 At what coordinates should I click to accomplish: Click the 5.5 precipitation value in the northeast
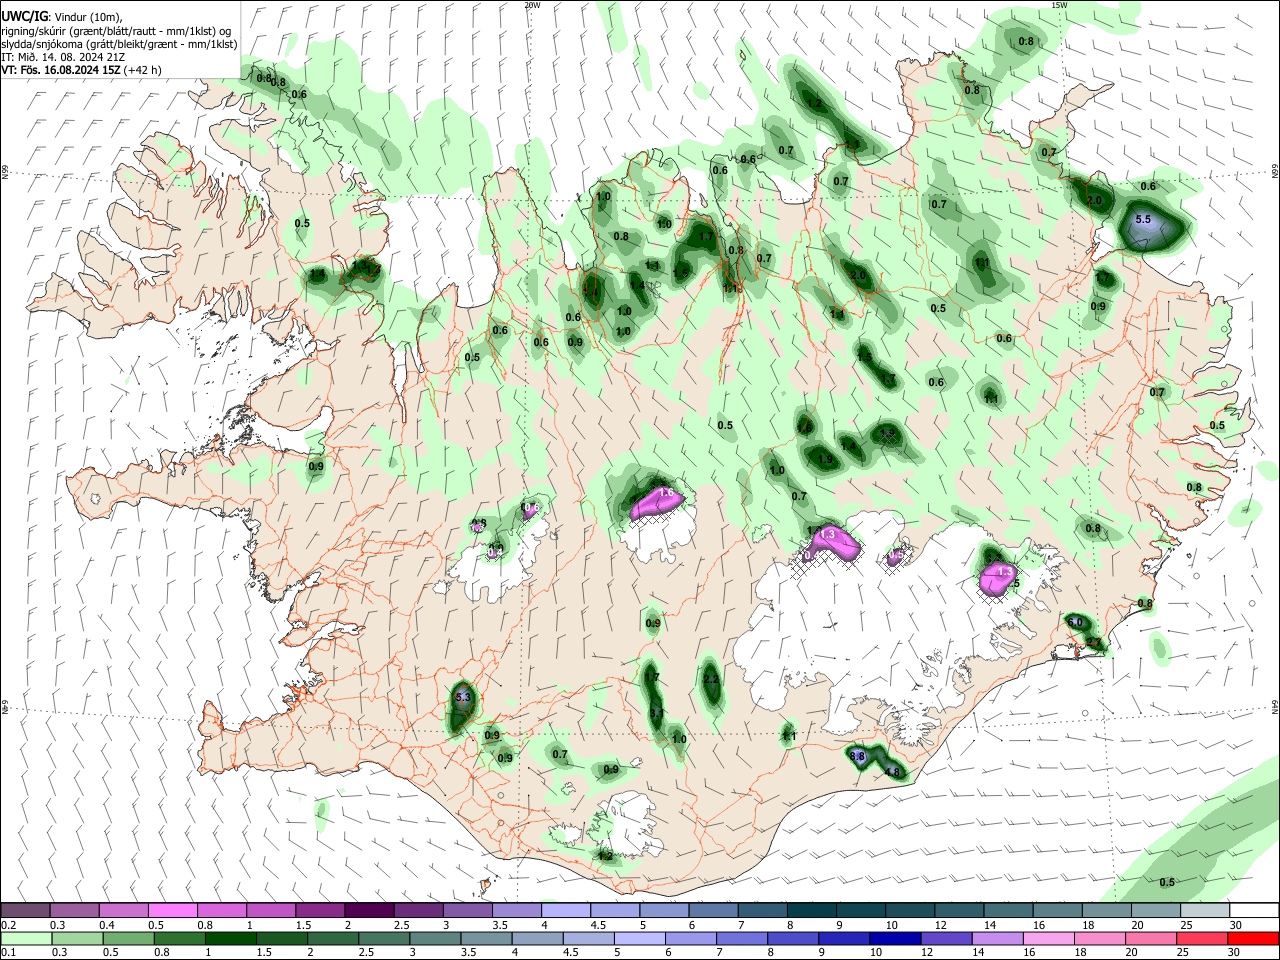click(x=1144, y=219)
